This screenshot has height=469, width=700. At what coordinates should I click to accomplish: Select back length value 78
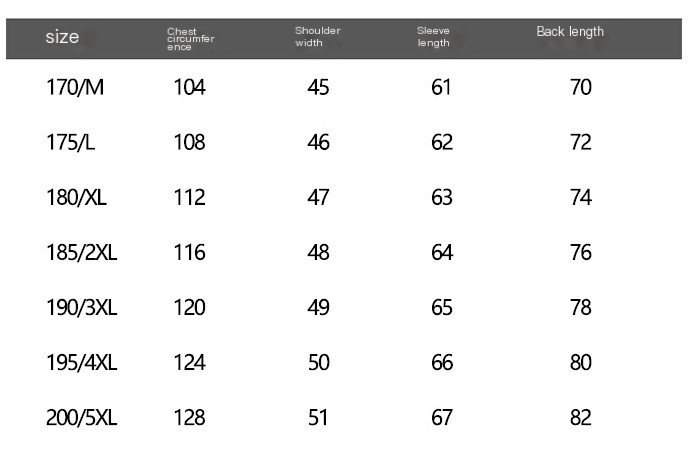click(x=581, y=307)
